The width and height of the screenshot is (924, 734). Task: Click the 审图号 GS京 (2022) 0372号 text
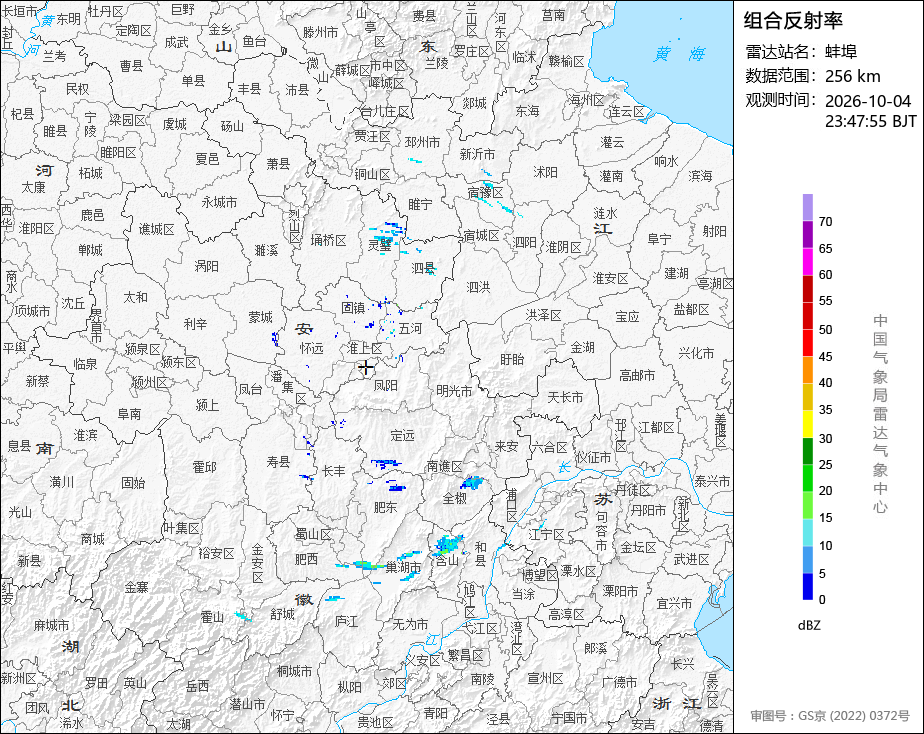click(830, 716)
